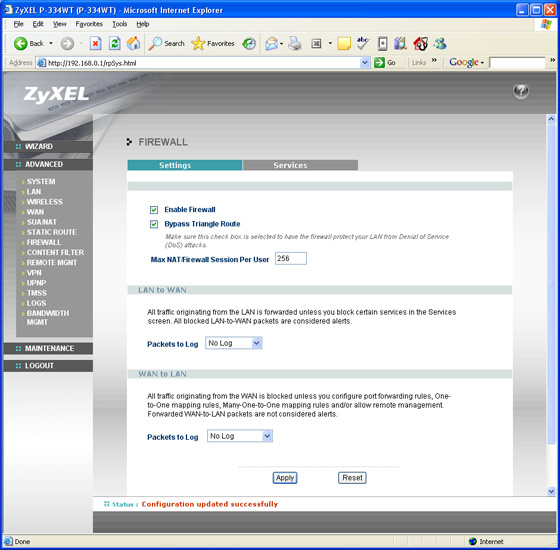Image resolution: width=560 pixels, height=550 pixels.
Task: Click the yellow note Discuss icon
Action: point(344,44)
